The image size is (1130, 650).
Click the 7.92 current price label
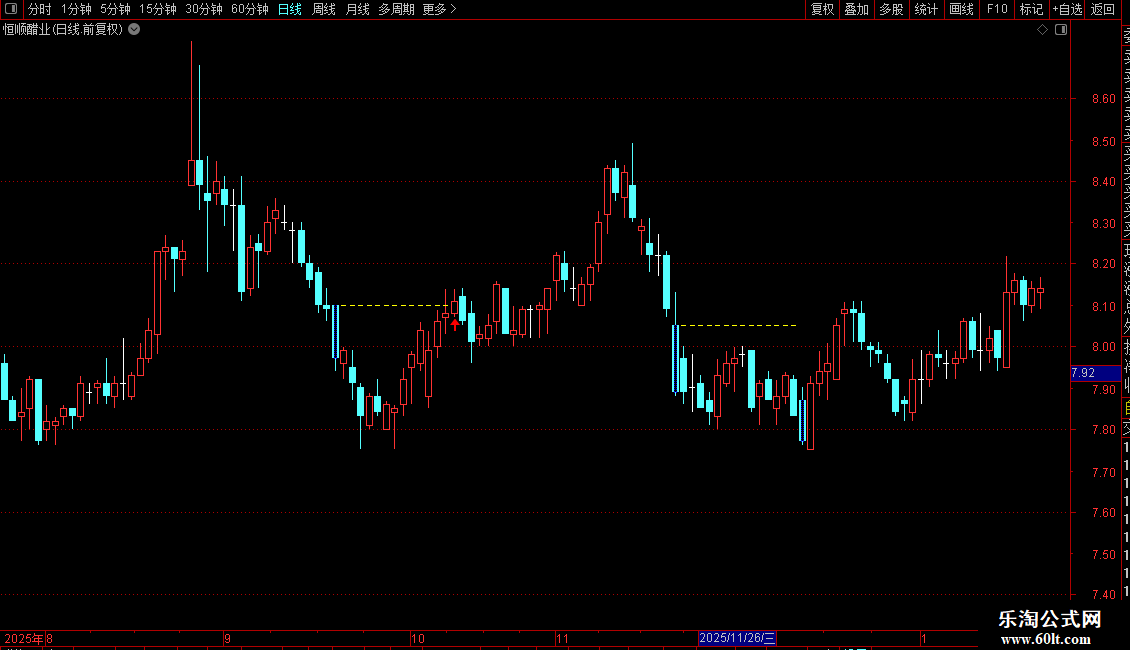point(1095,373)
